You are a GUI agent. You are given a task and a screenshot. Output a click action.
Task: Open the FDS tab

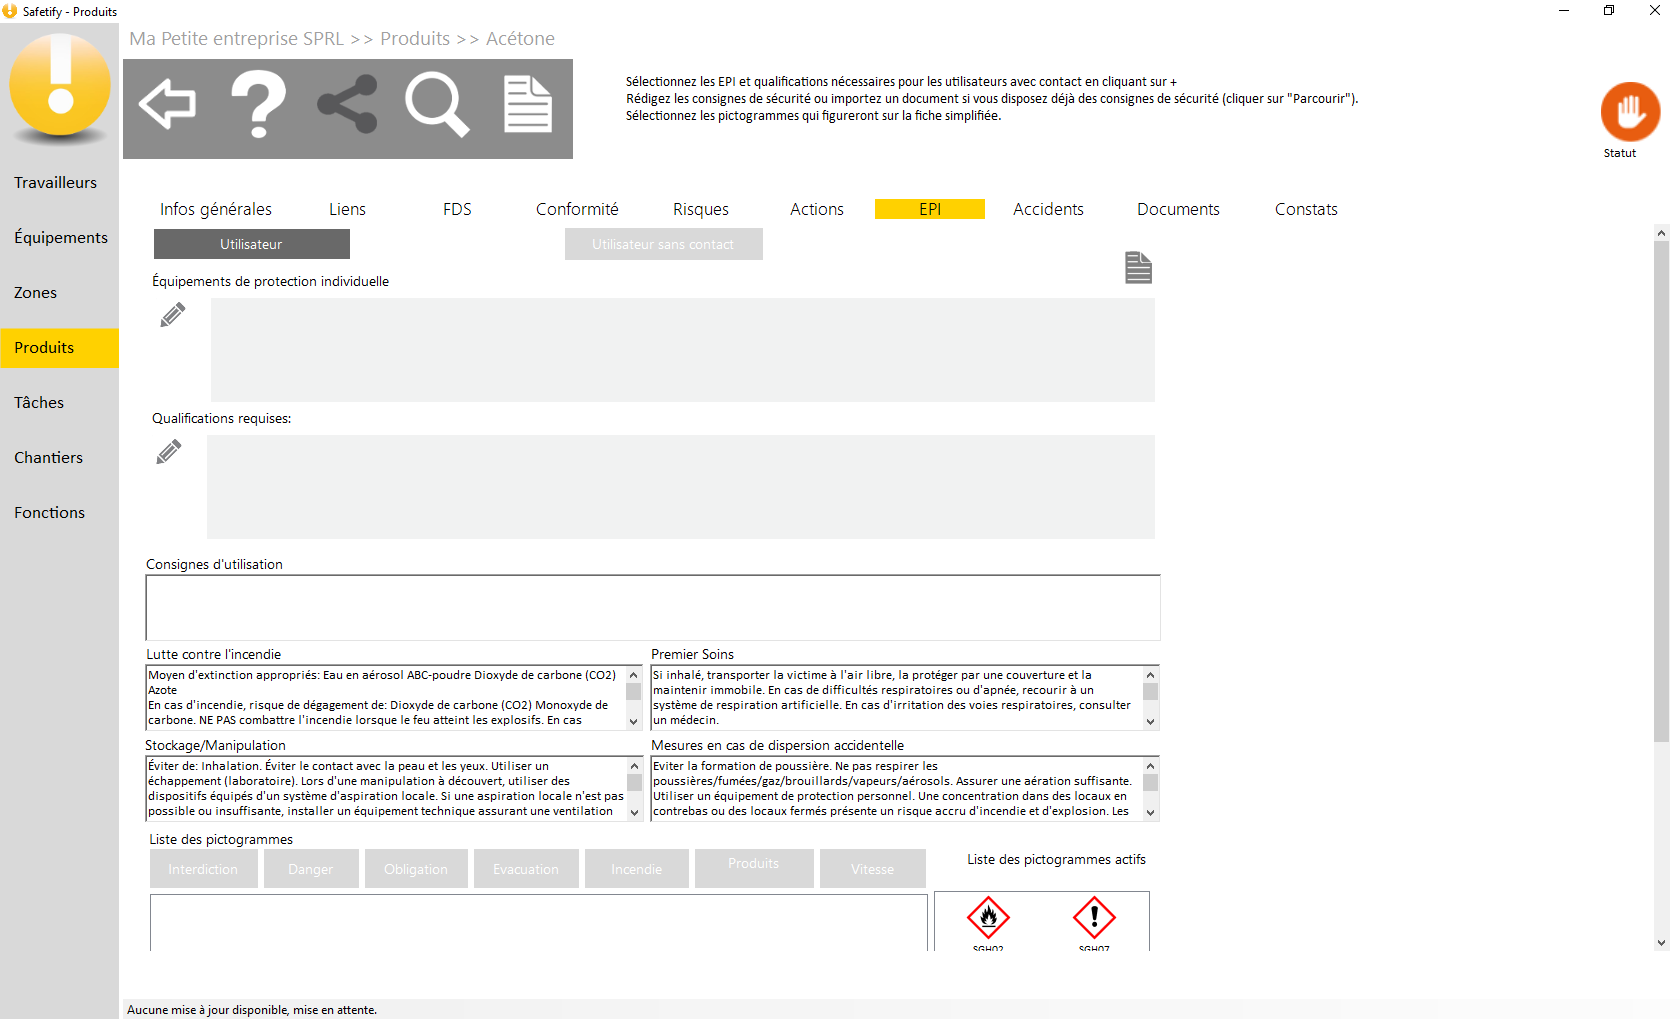[x=457, y=209]
